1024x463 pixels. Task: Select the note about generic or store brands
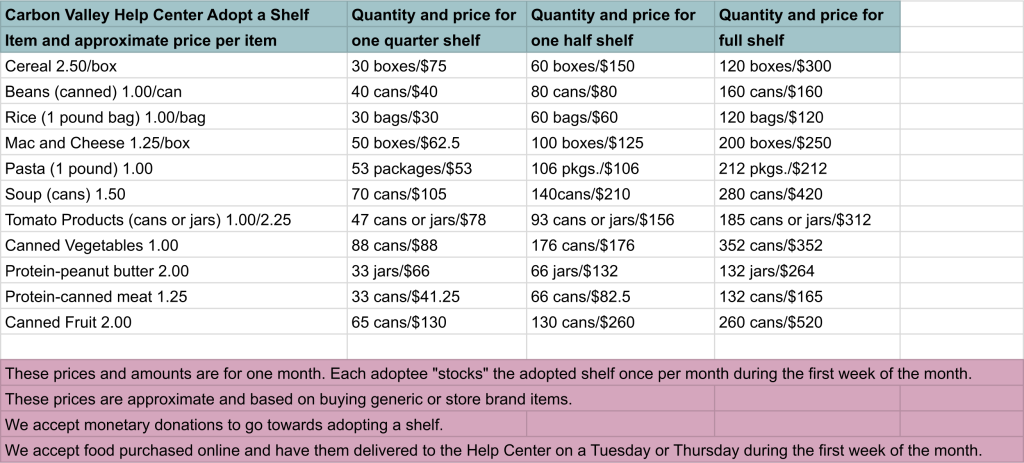click(289, 399)
